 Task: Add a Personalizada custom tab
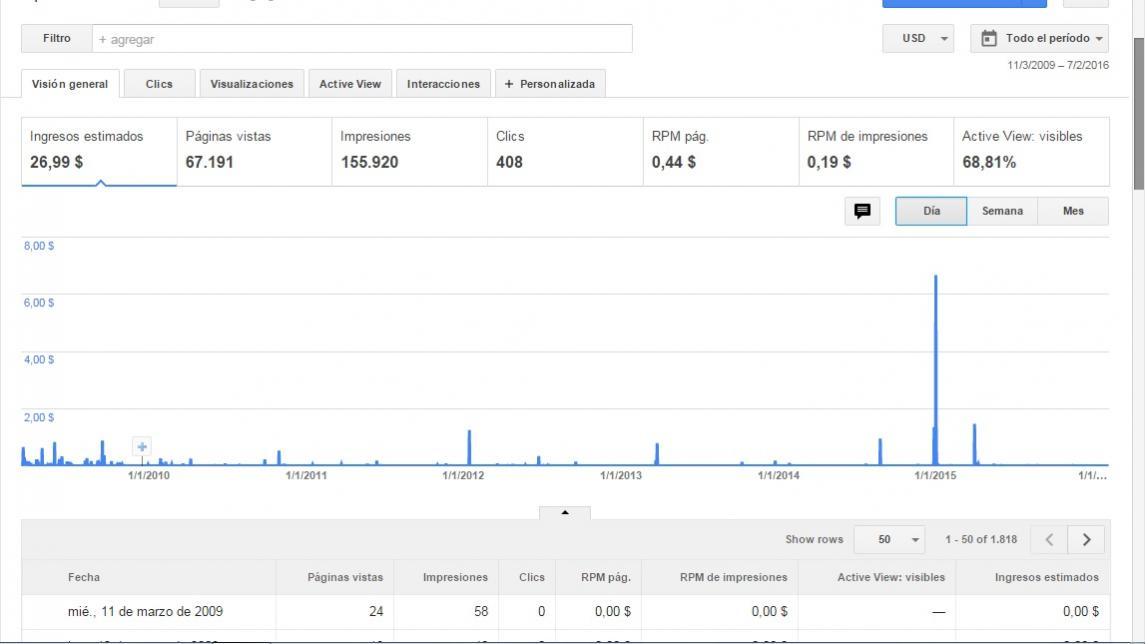550,84
